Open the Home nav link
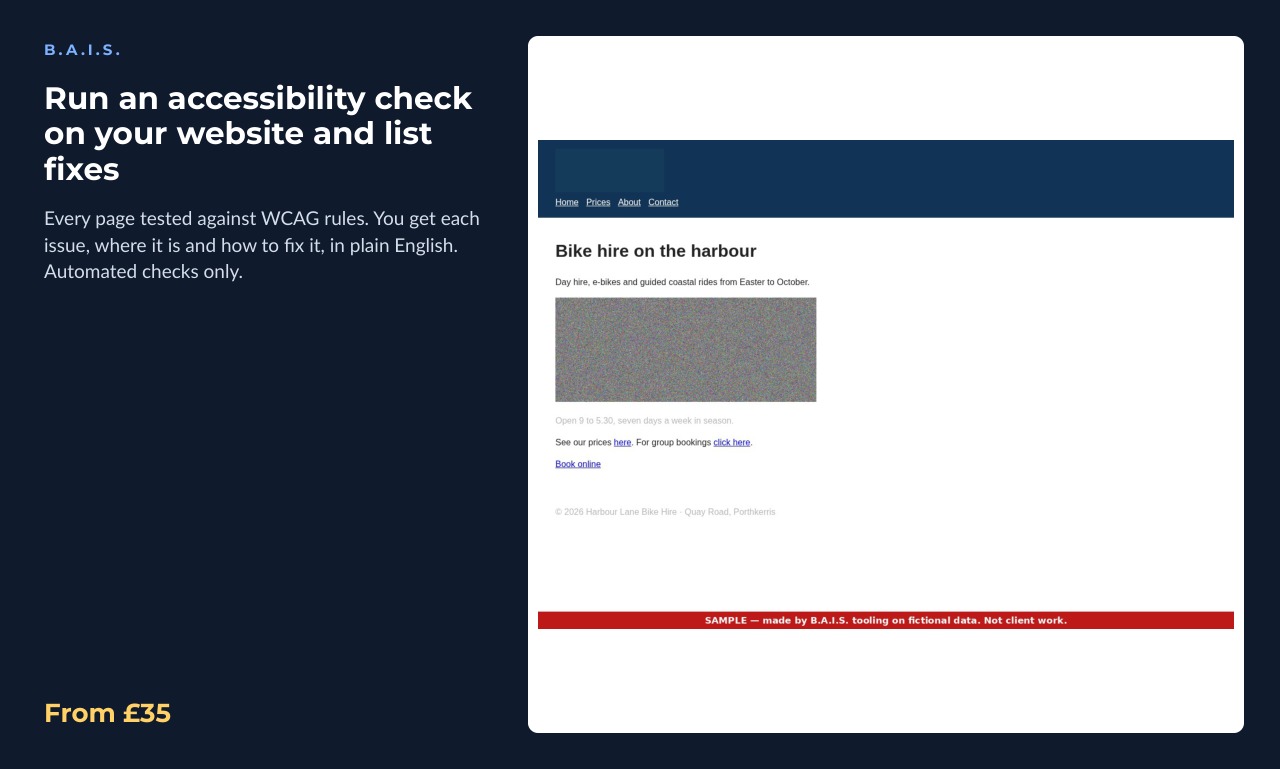This screenshot has height=769, width=1280. (x=567, y=202)
